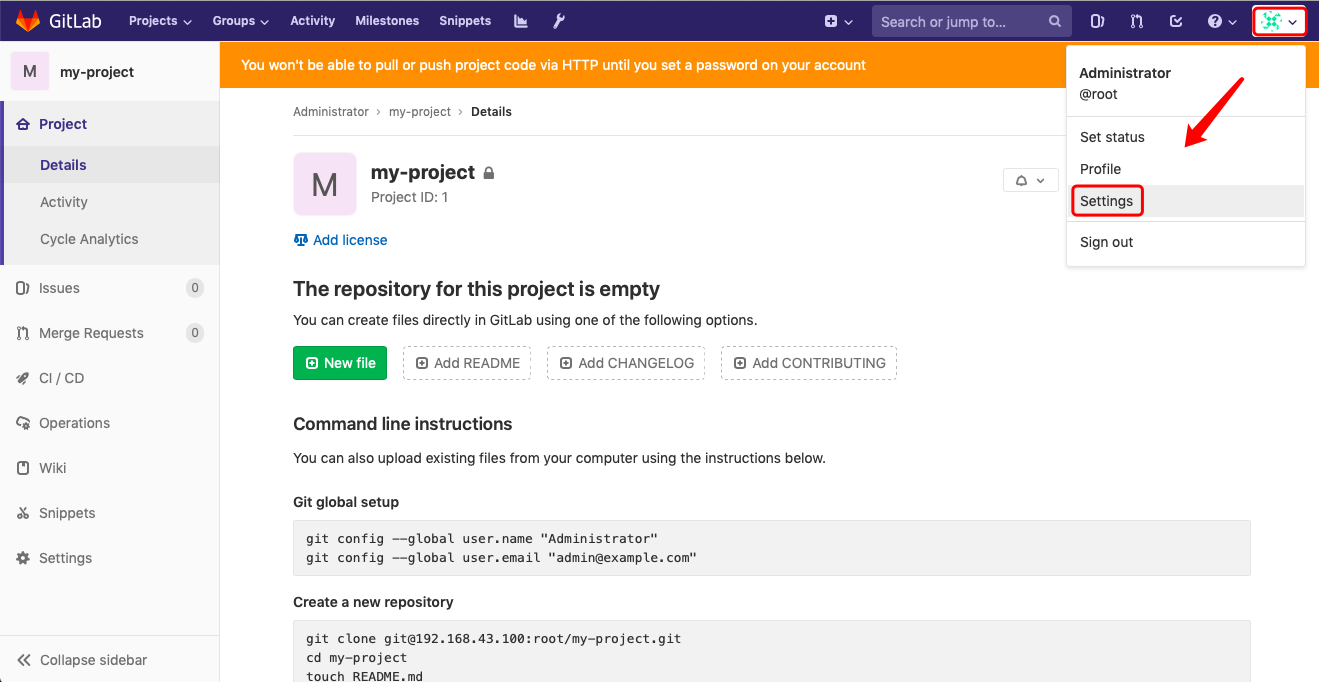Image resolution: width=1319 pixels, height=682 pixels.
Task: Open the to-do list checkmark icon
Action: [x=1176, y=21]
